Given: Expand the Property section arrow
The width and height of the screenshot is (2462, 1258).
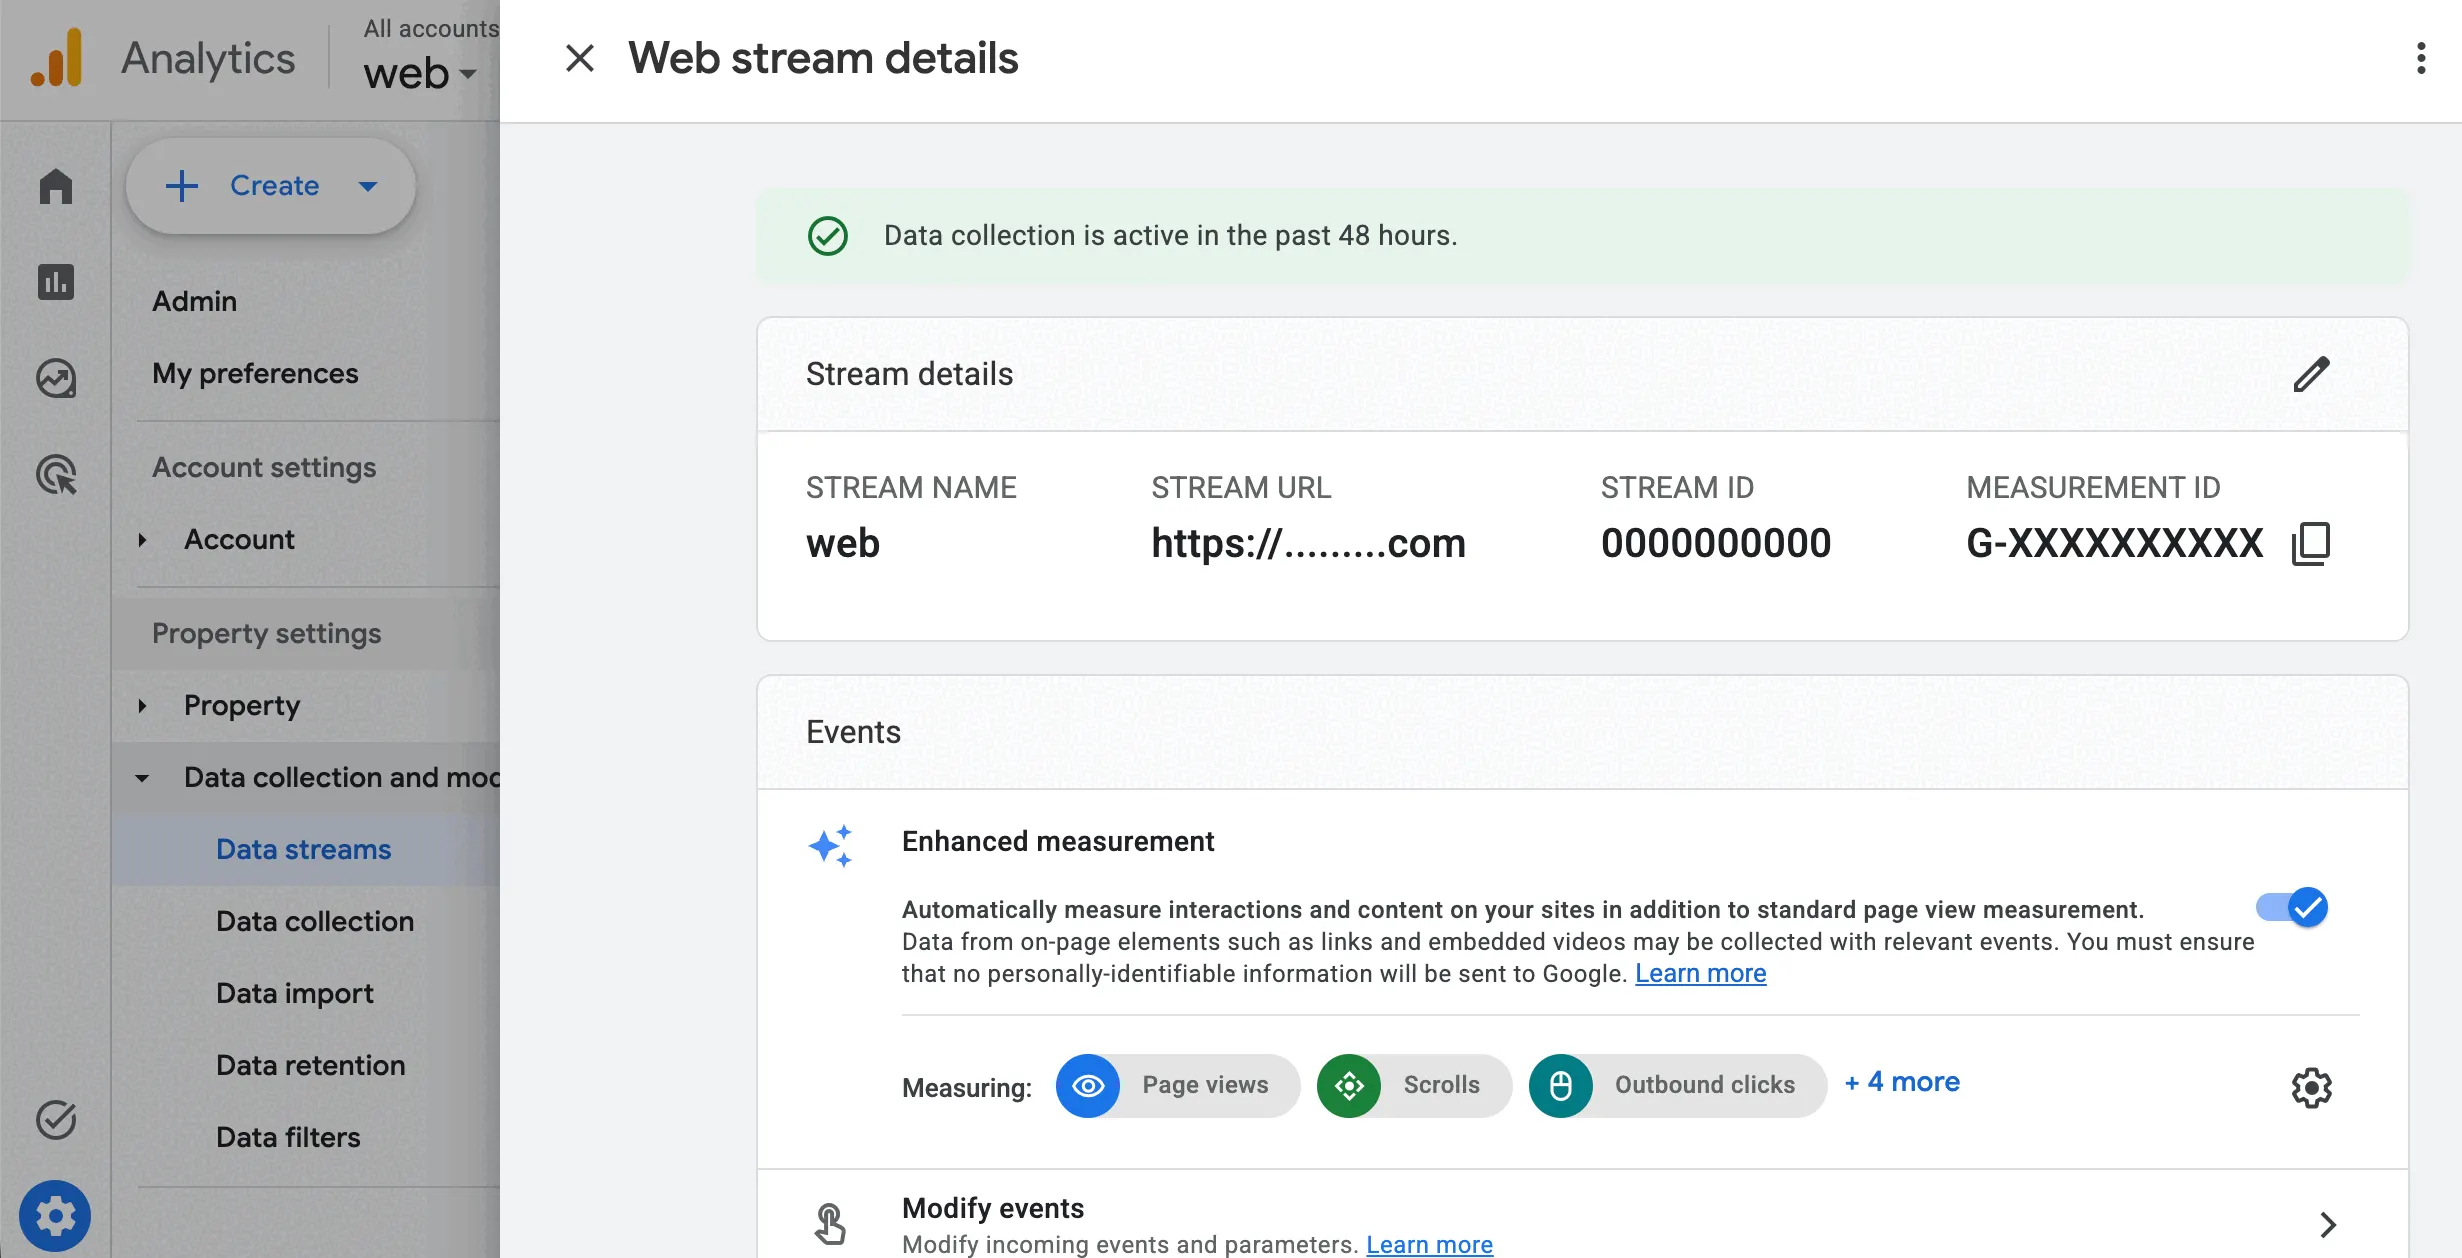Looking at the screenshot, I should tap(142, 706).
